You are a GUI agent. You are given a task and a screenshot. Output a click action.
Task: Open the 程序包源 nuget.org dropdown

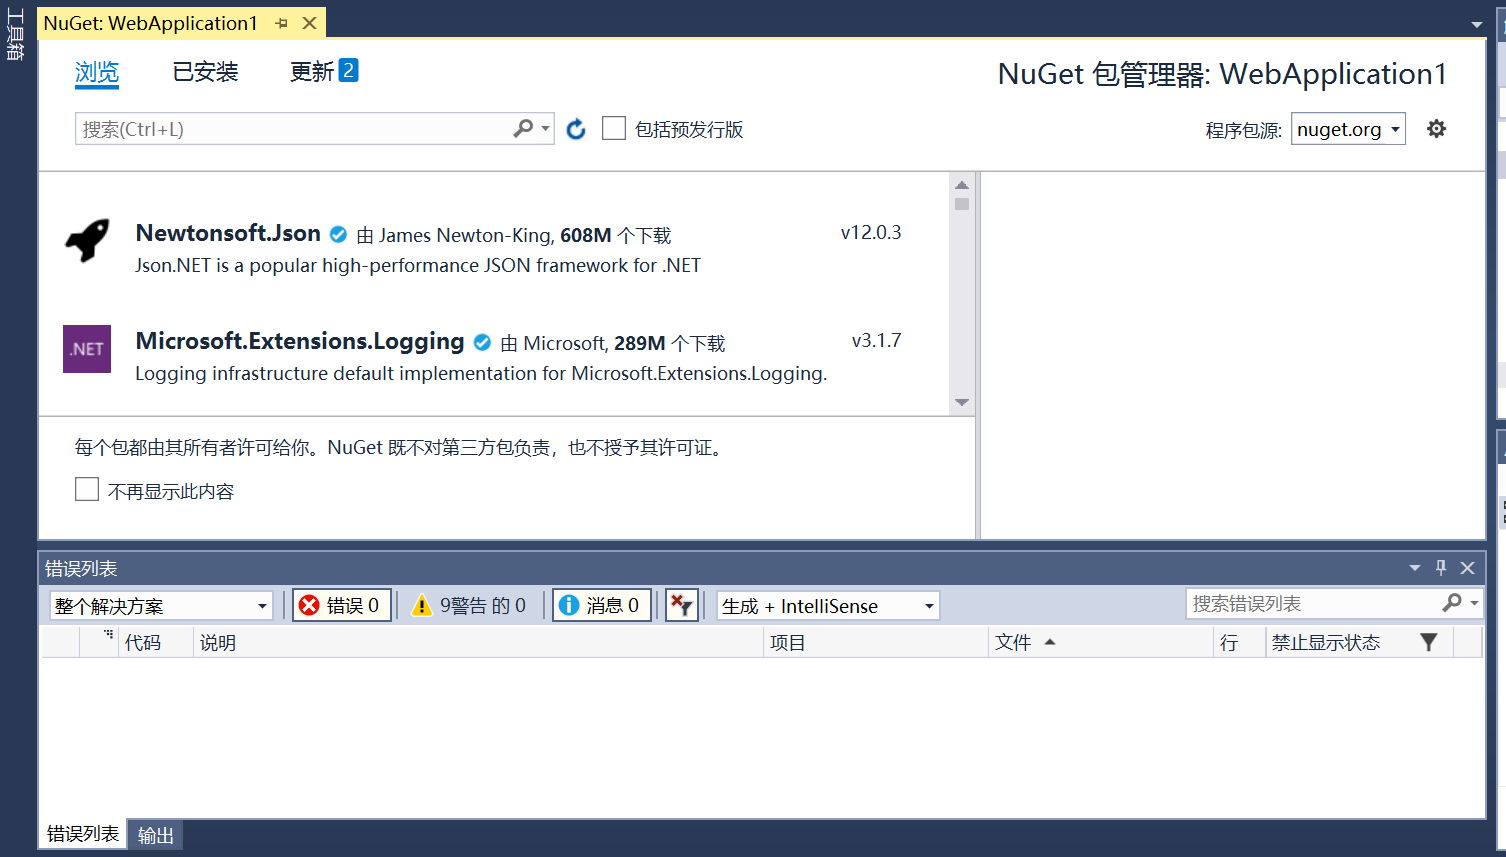[1348, 129]
